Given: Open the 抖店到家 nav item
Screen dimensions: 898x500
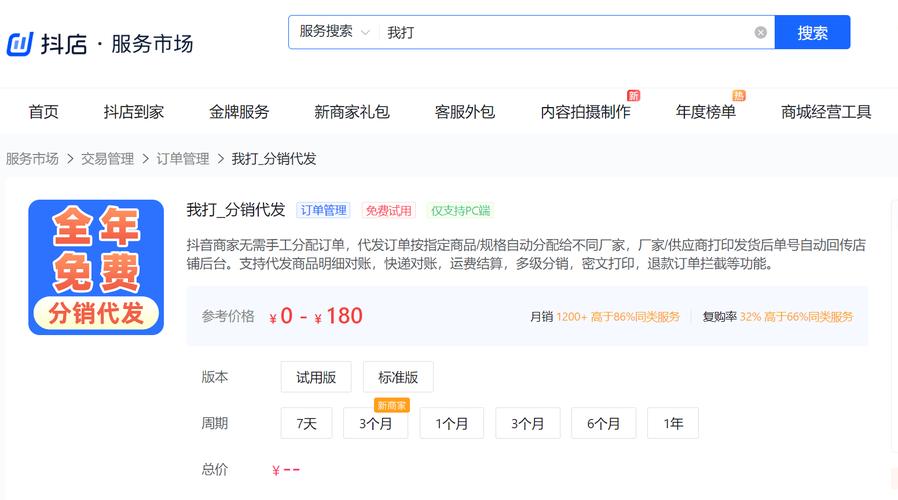Looking at the screenshot, I should (x=133, y=112).
